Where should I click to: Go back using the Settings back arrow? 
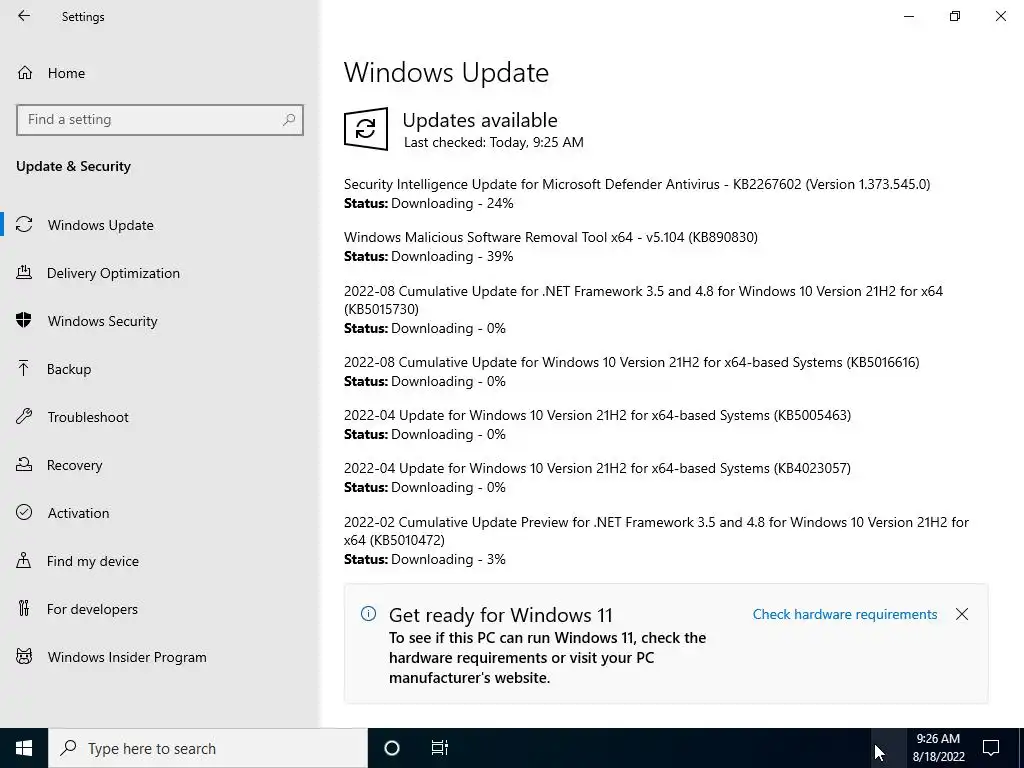(x=24, y=16)
